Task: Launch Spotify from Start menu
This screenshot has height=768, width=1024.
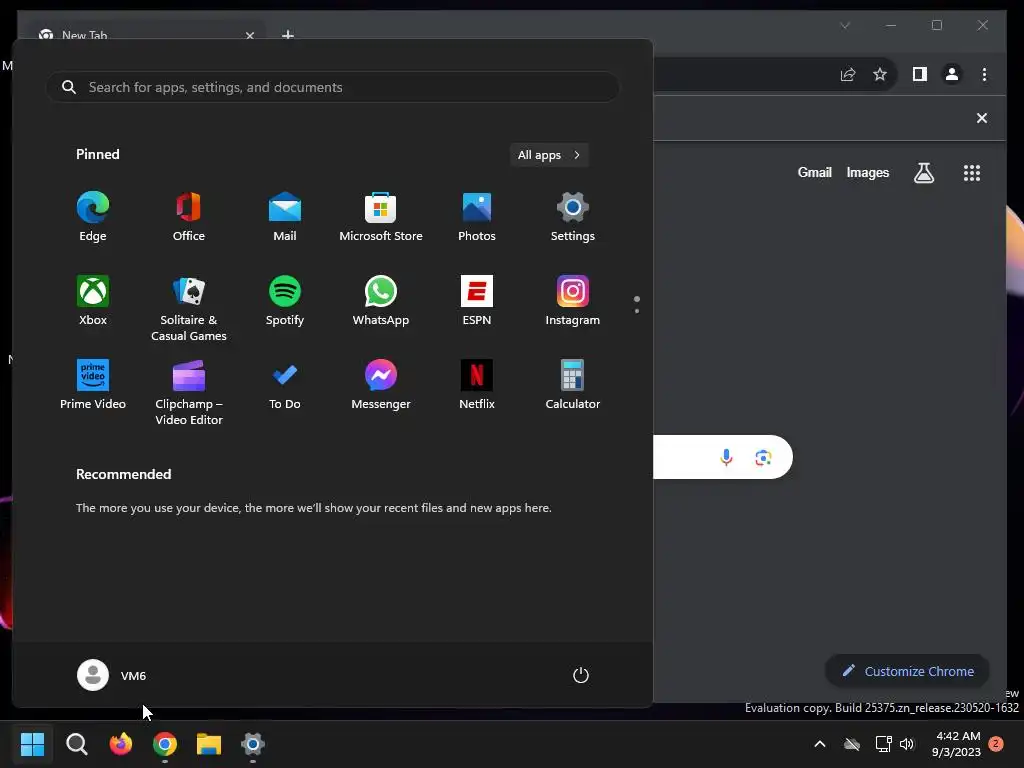Action: point(285,300)
